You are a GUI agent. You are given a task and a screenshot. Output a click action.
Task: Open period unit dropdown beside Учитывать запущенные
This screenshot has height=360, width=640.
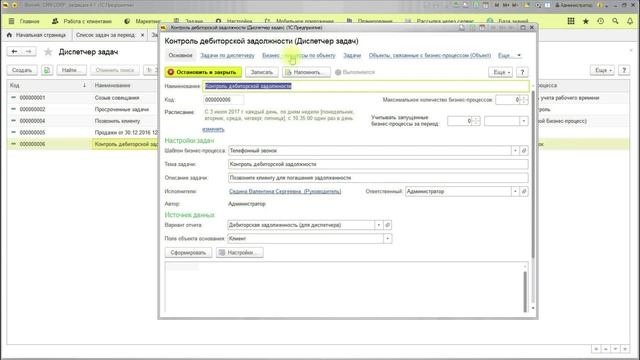(x=524, y=121)
